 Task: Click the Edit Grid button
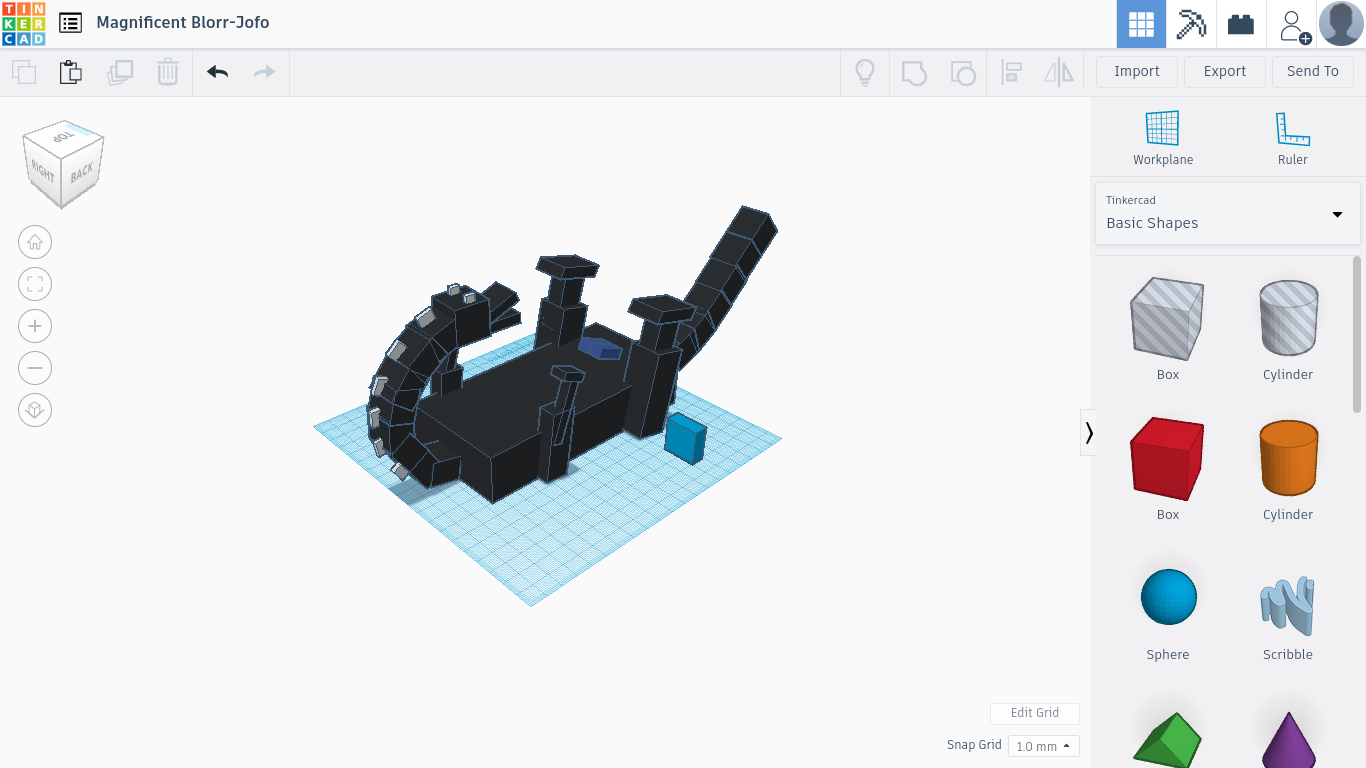pos(1035,713)
